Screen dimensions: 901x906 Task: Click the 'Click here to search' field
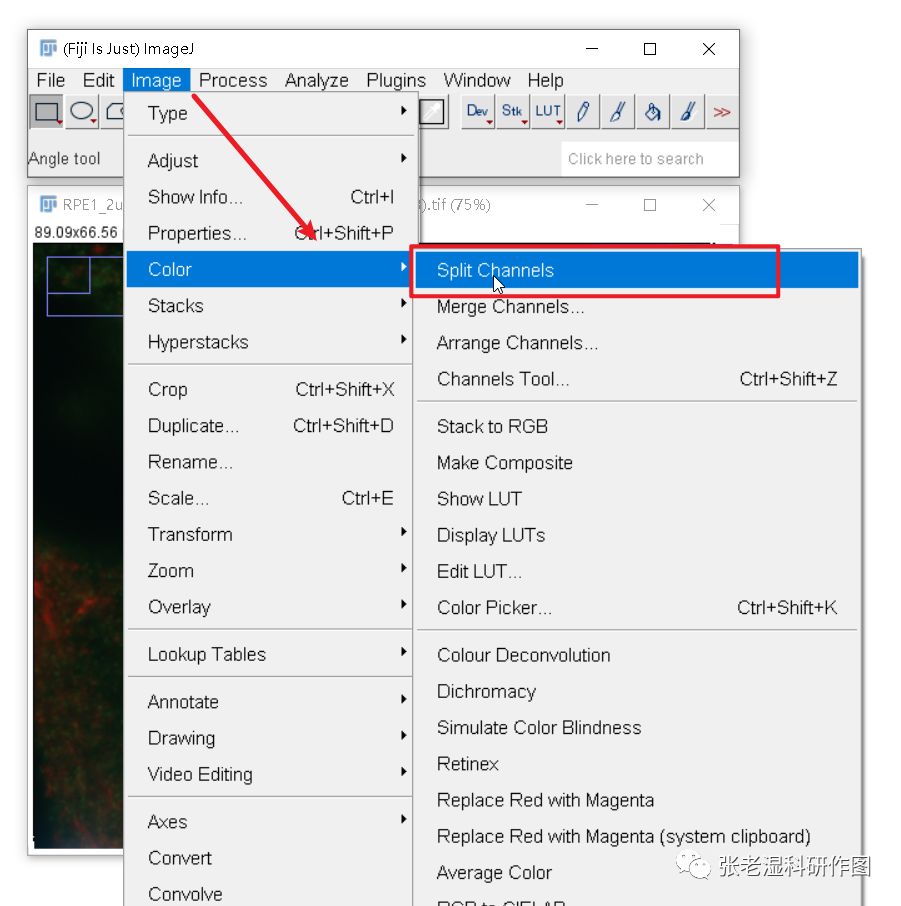tap(649, 158)
